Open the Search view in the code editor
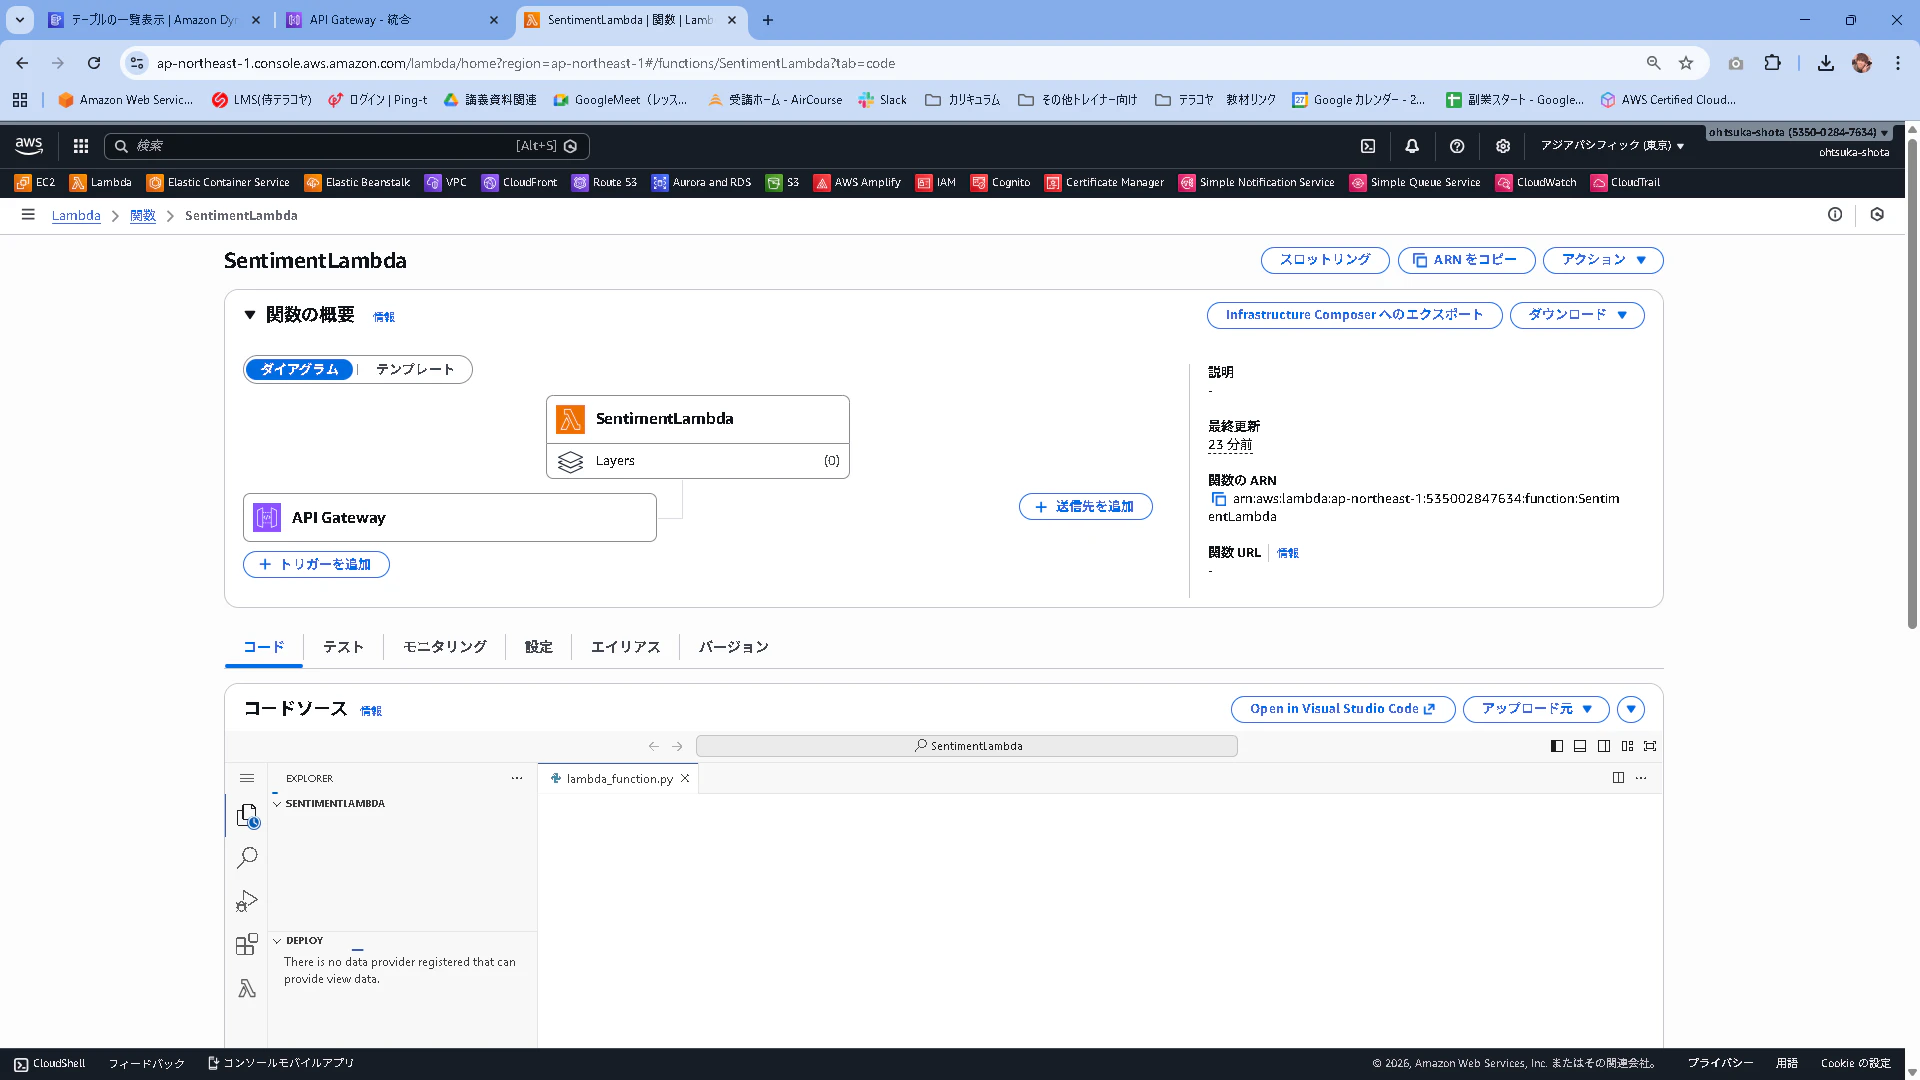 (247, 858)
